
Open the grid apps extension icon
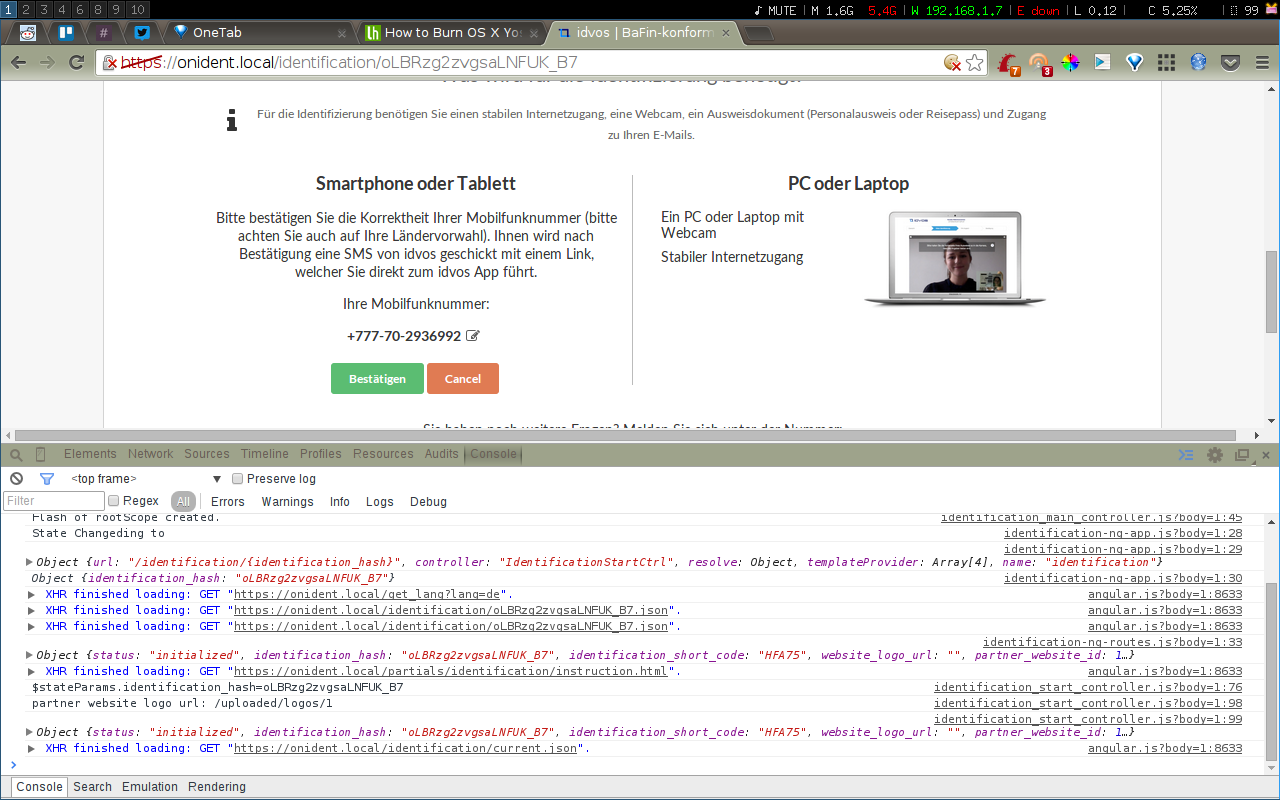click(x=1166, y=62)
